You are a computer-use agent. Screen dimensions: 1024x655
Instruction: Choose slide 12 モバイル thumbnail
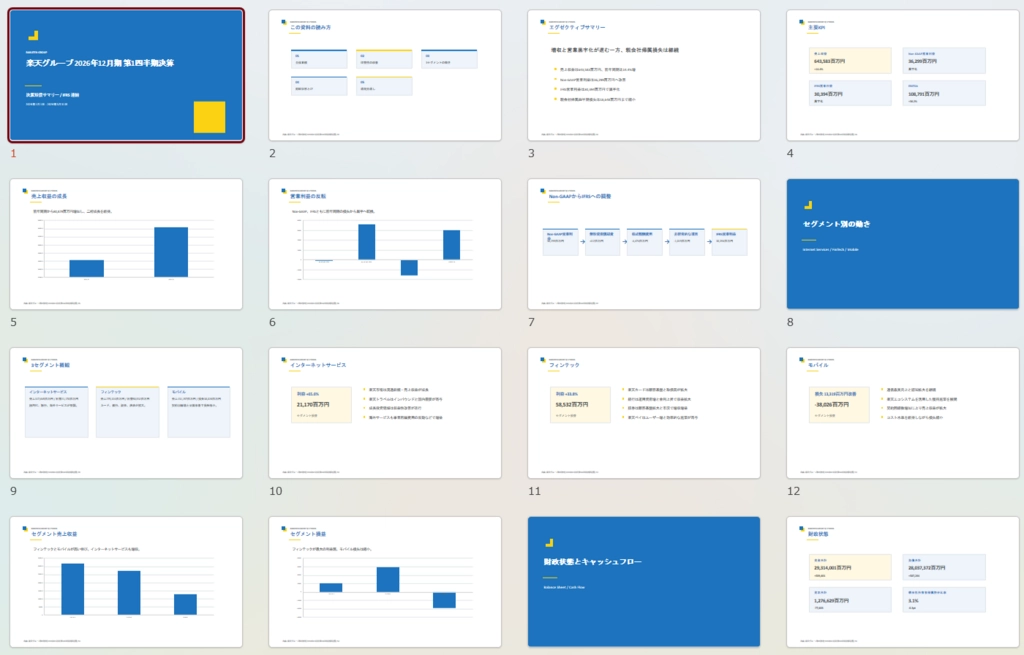point(903,413)
